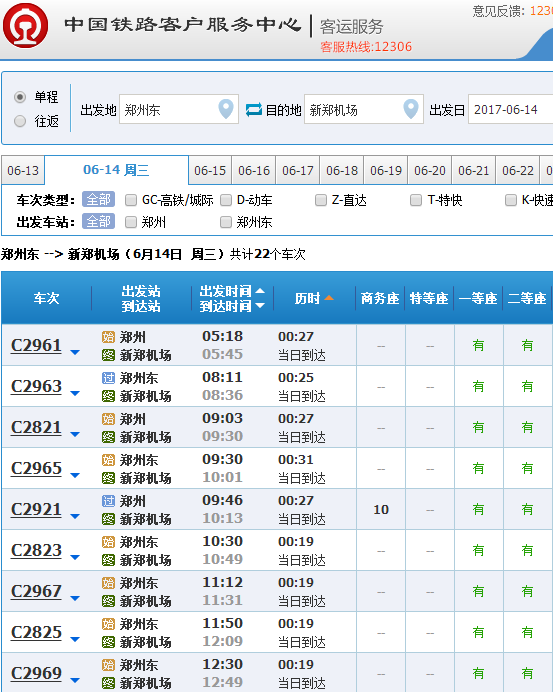Click first-class 有 for train C2963
The image size is (553, 692).
pos(478,387)
